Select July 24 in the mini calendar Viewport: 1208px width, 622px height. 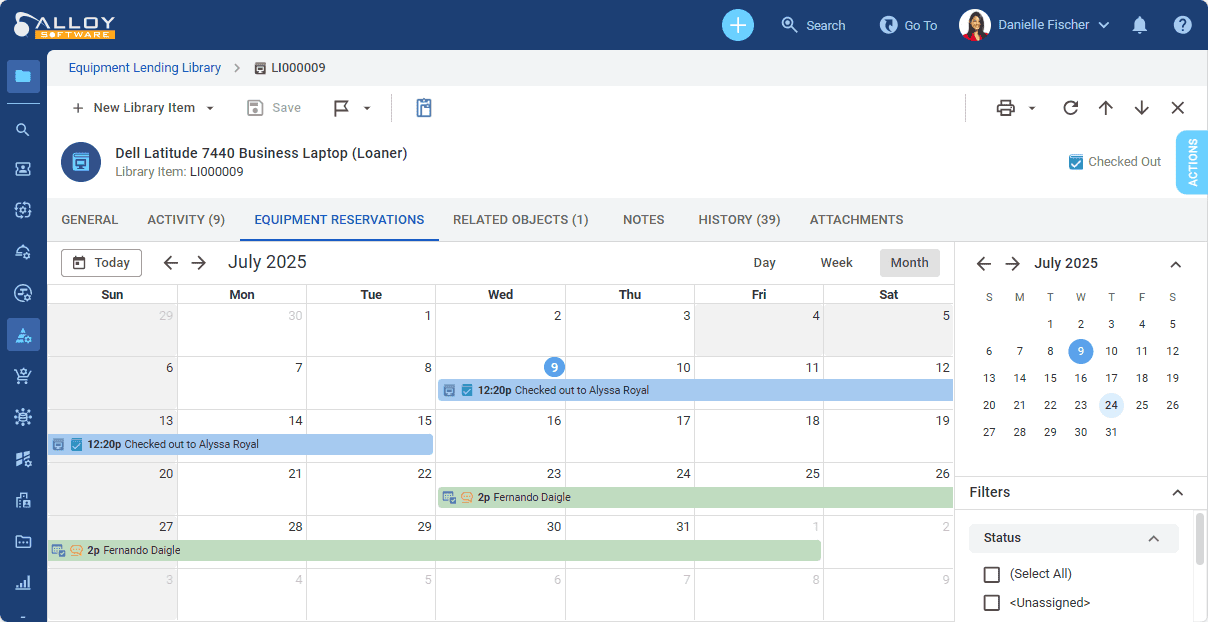pyautogui.click(x=1111, y=405)
